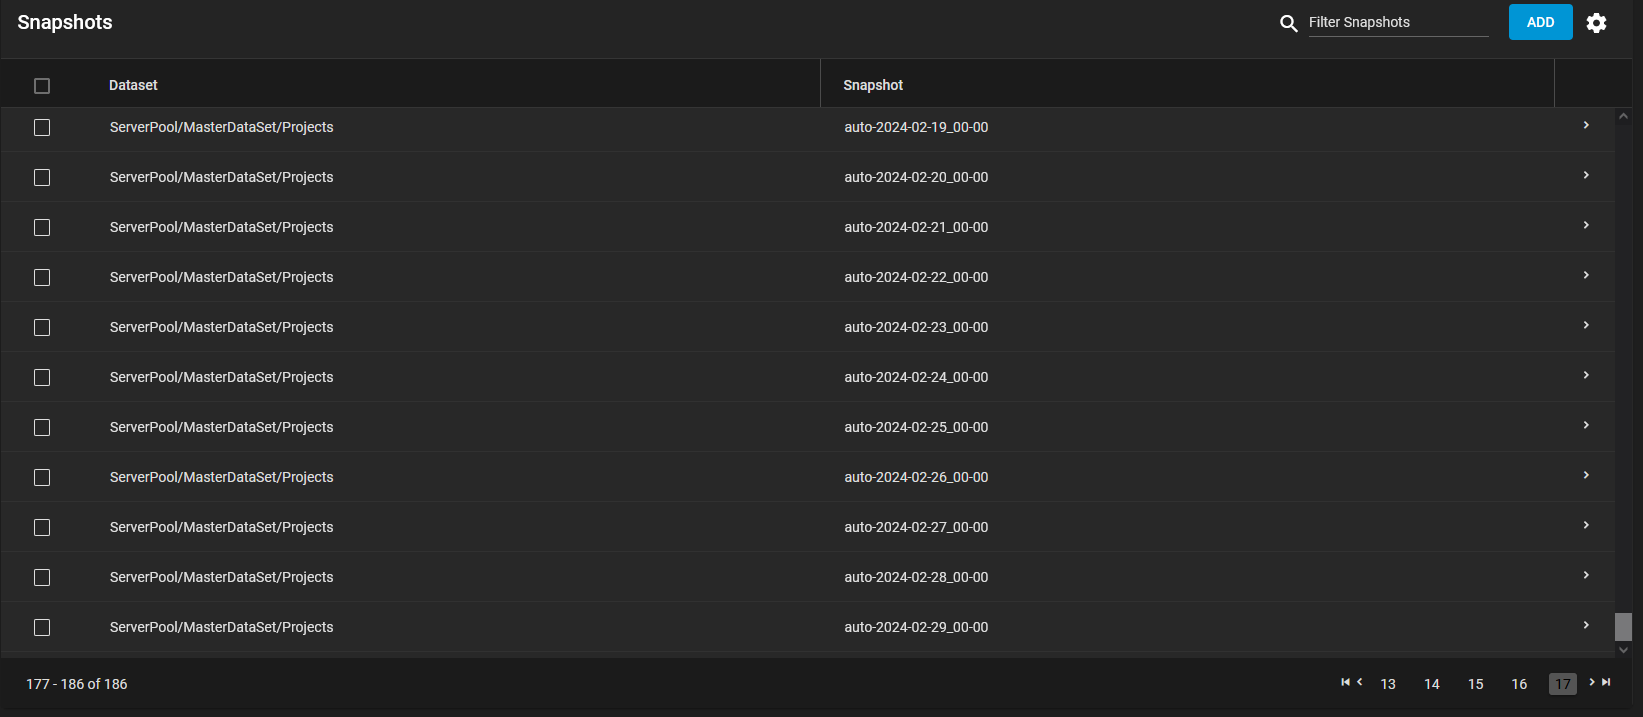Expand the auto-2024-02-29_00-00 row chevron

[x=1586, y=625]
